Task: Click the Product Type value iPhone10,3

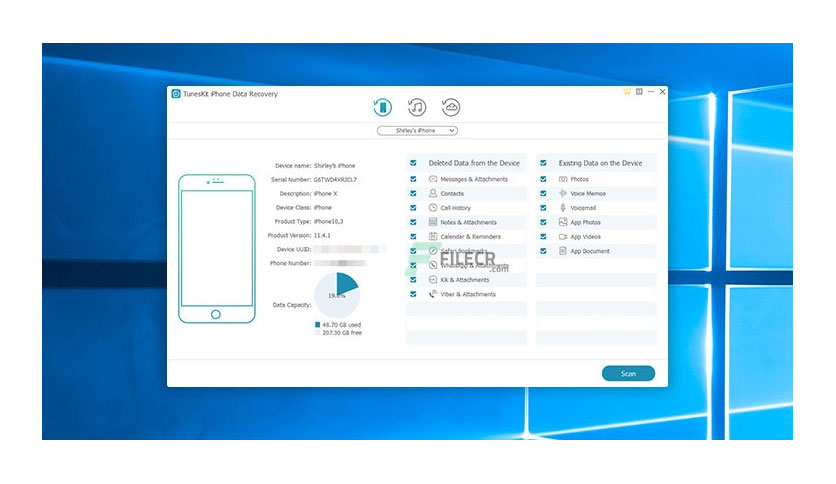Action: [328, 221]
